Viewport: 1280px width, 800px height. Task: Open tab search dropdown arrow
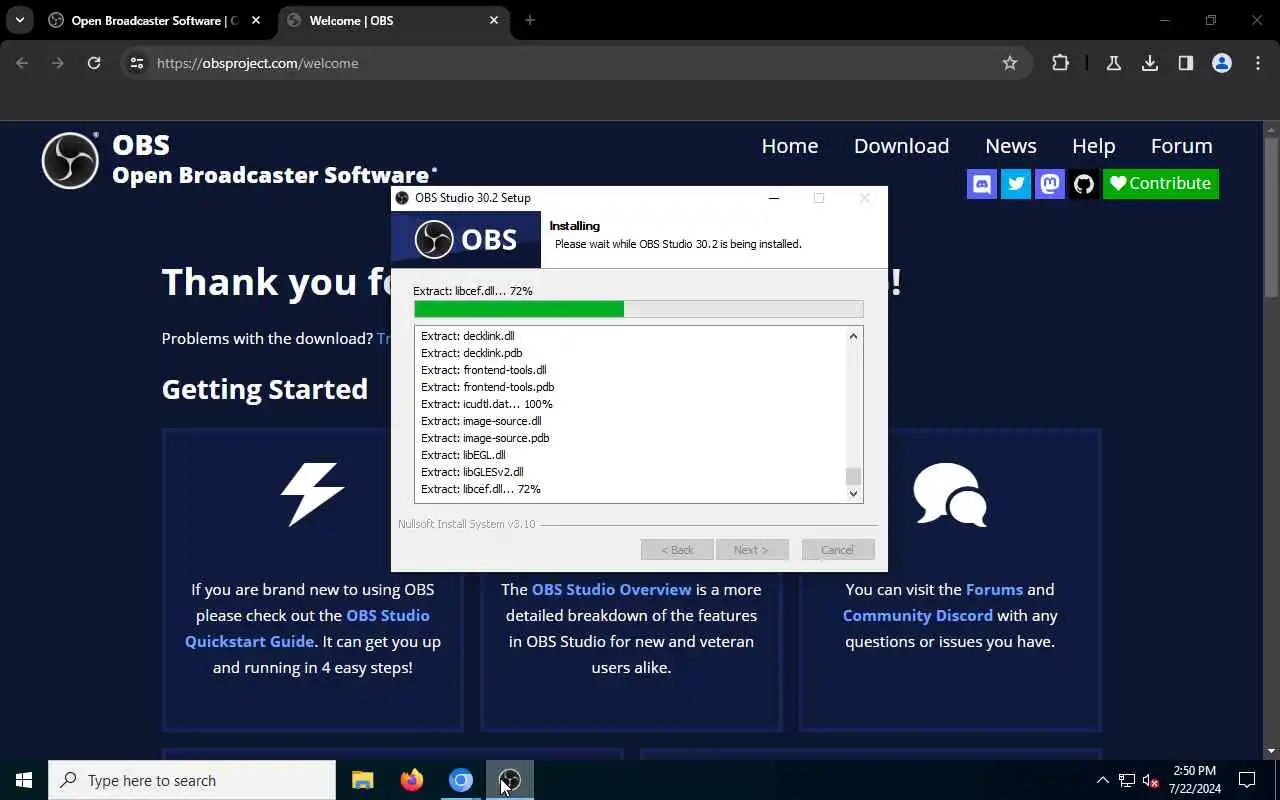click(x=19, y=20)
